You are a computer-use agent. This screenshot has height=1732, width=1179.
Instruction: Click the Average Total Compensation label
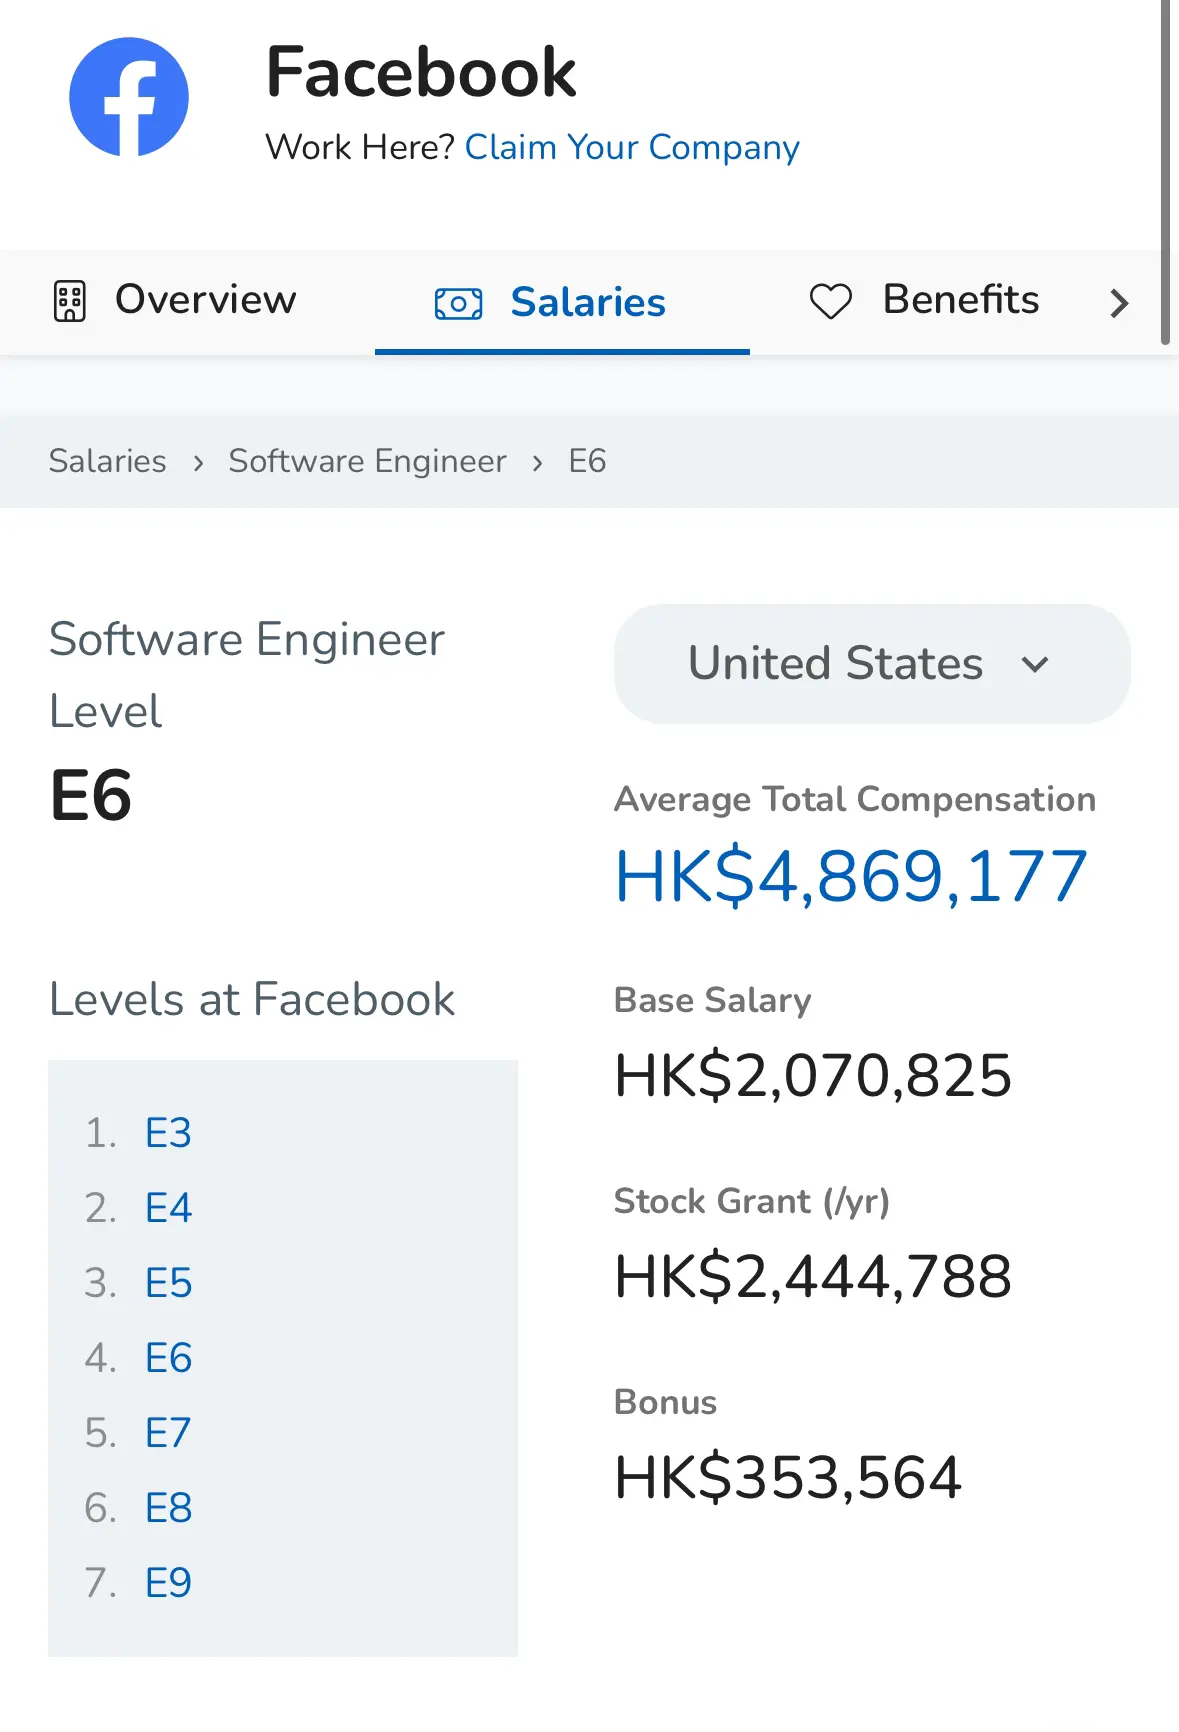pos(855,799)
